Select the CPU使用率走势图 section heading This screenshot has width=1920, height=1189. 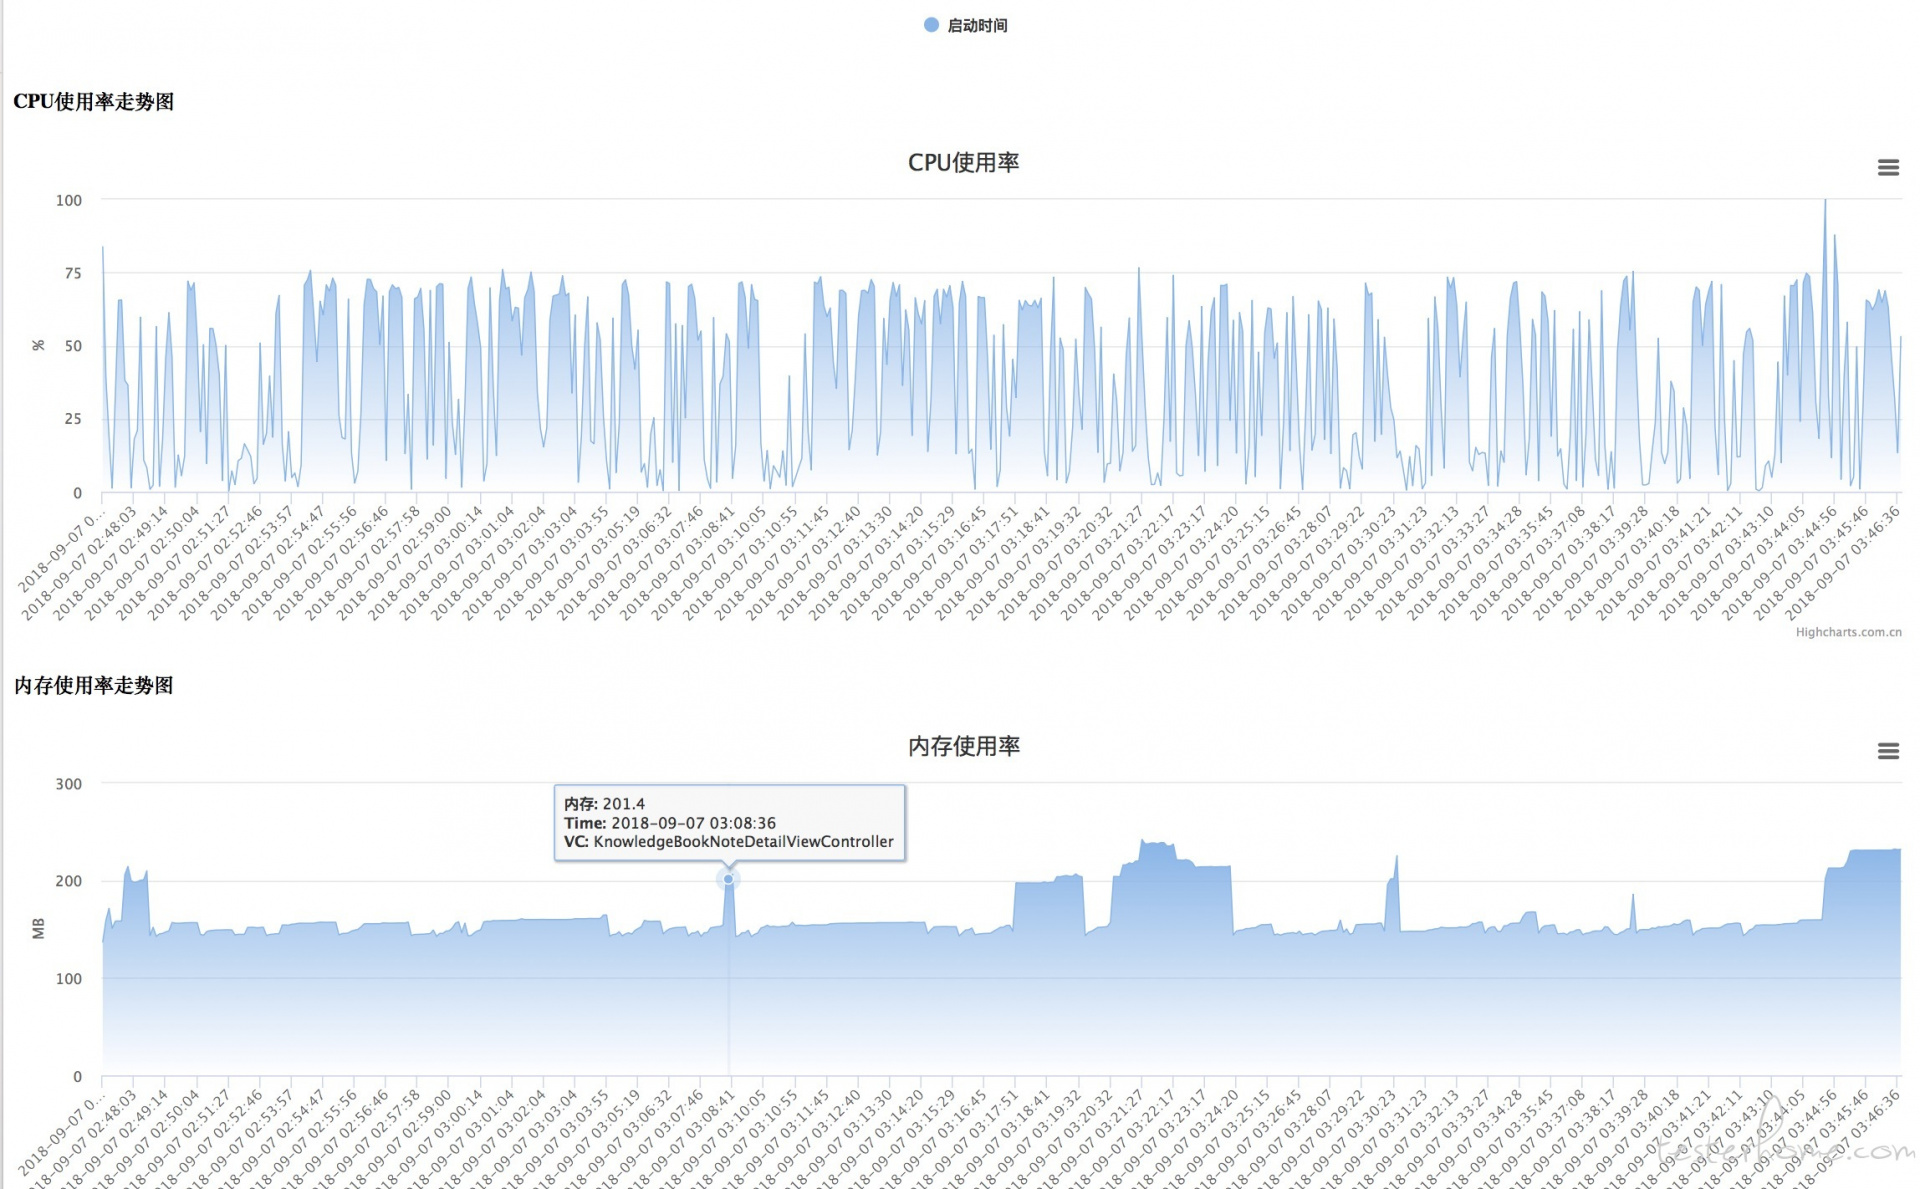point(94,102)
